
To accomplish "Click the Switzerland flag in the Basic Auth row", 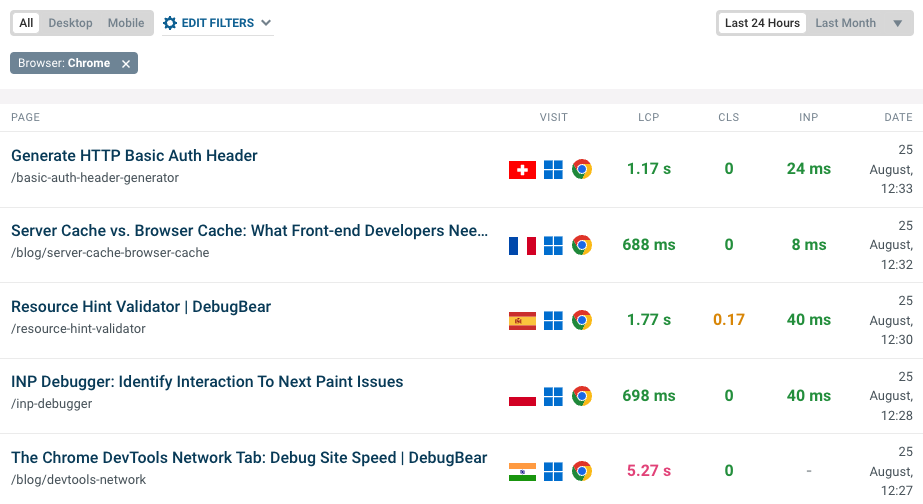I will (x=522, y=170).
